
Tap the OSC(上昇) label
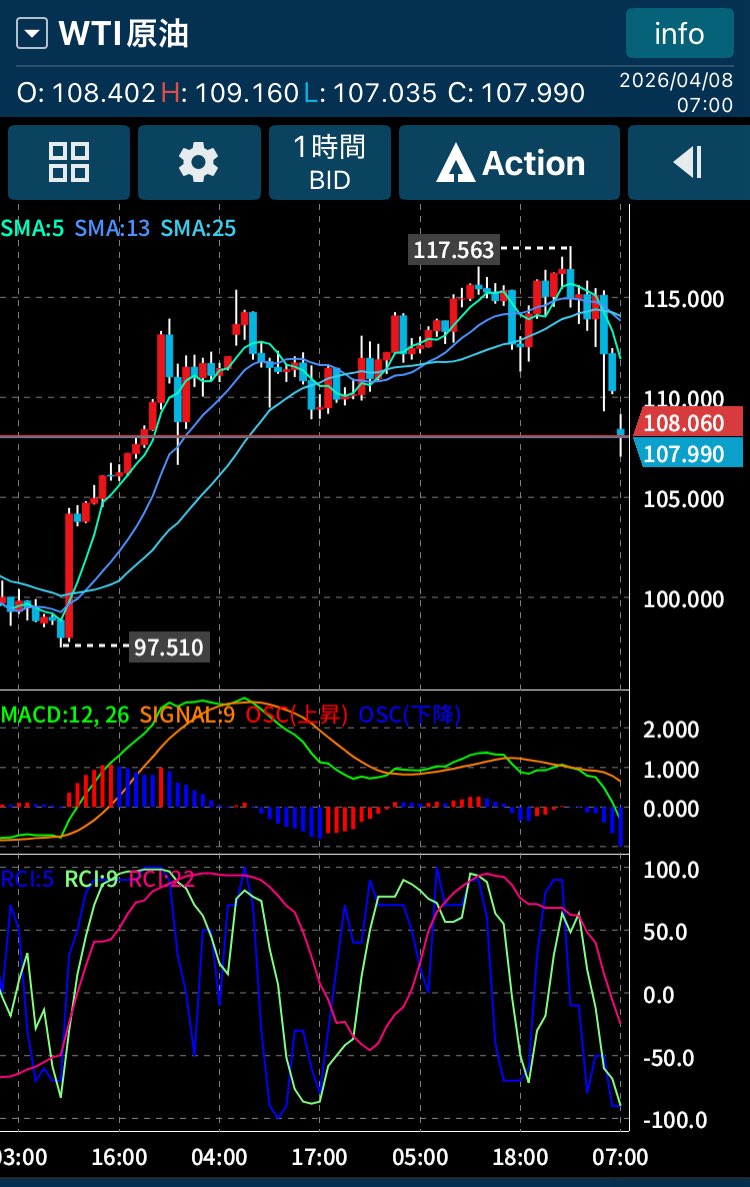coord(297,714)
